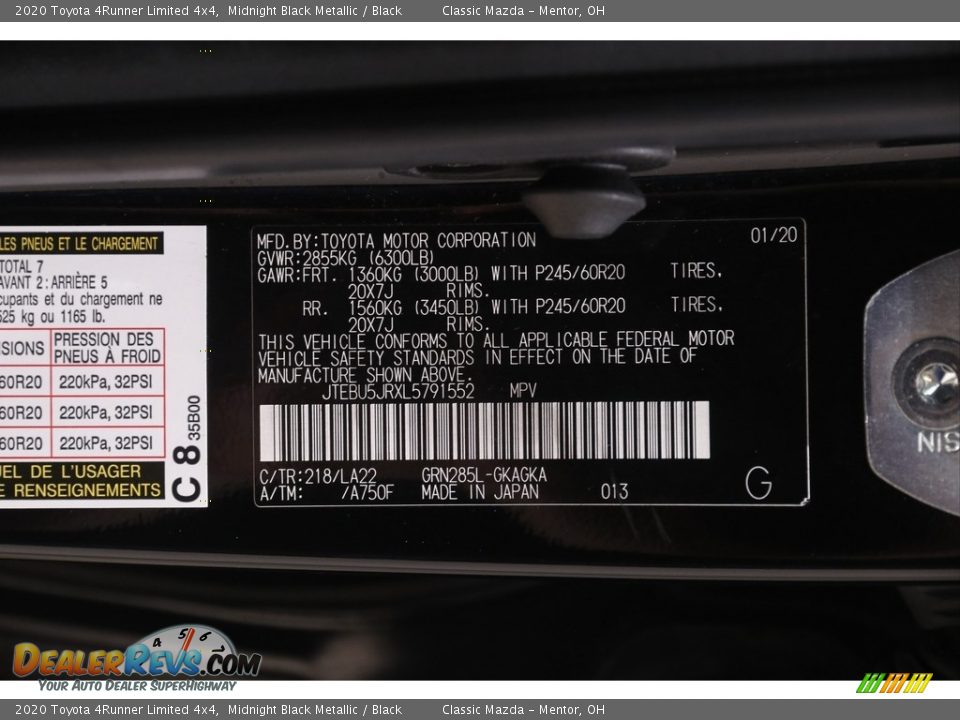The image size is (960, 720).
Task: Click the MADE IN JAPAN text
Action: point(480,492)
